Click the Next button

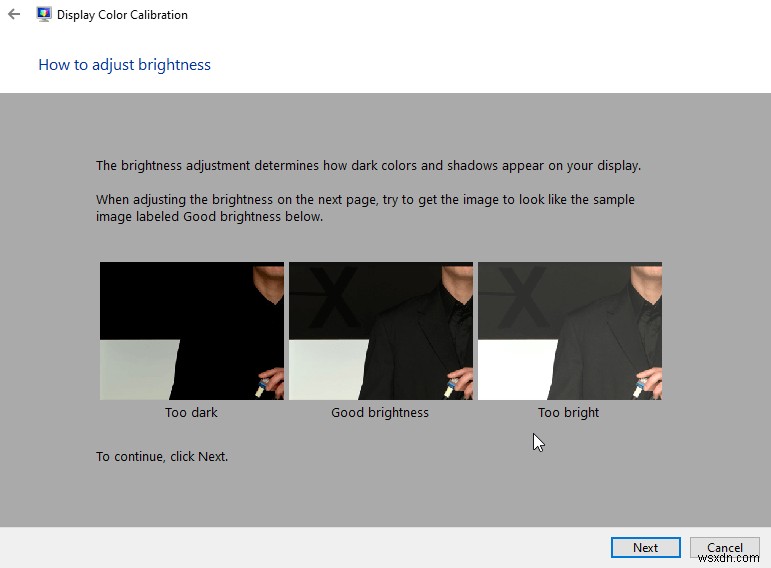tap(646, 547)
